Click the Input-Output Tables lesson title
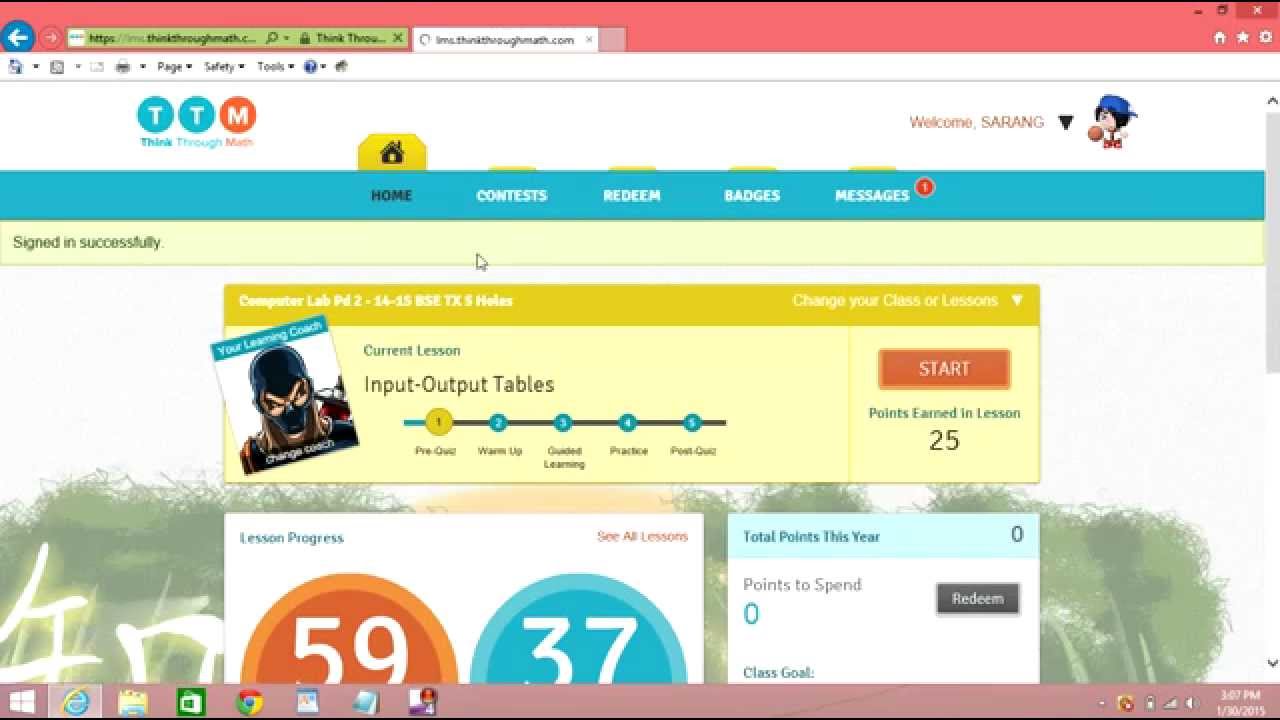This screenshot has height=720, width=1280. click(x=459, y=385)
